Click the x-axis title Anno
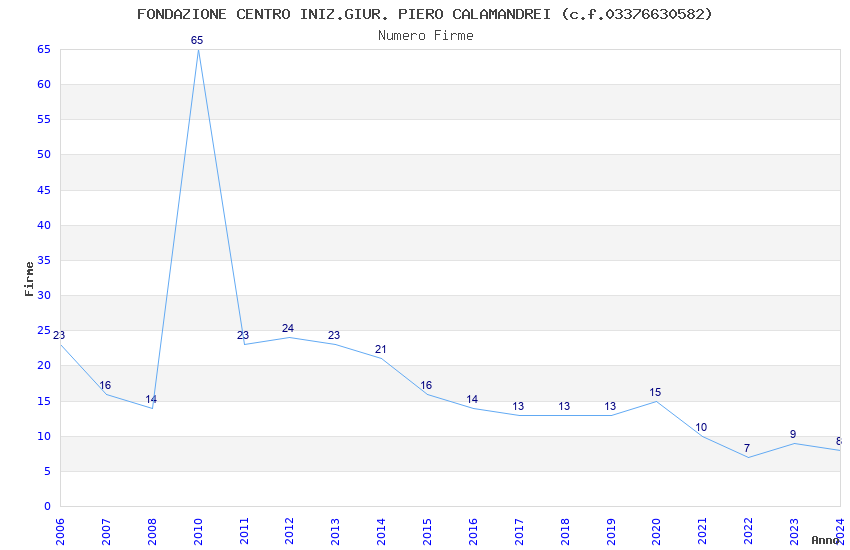This screenshot has height=550, width=850. click(825, 540)
